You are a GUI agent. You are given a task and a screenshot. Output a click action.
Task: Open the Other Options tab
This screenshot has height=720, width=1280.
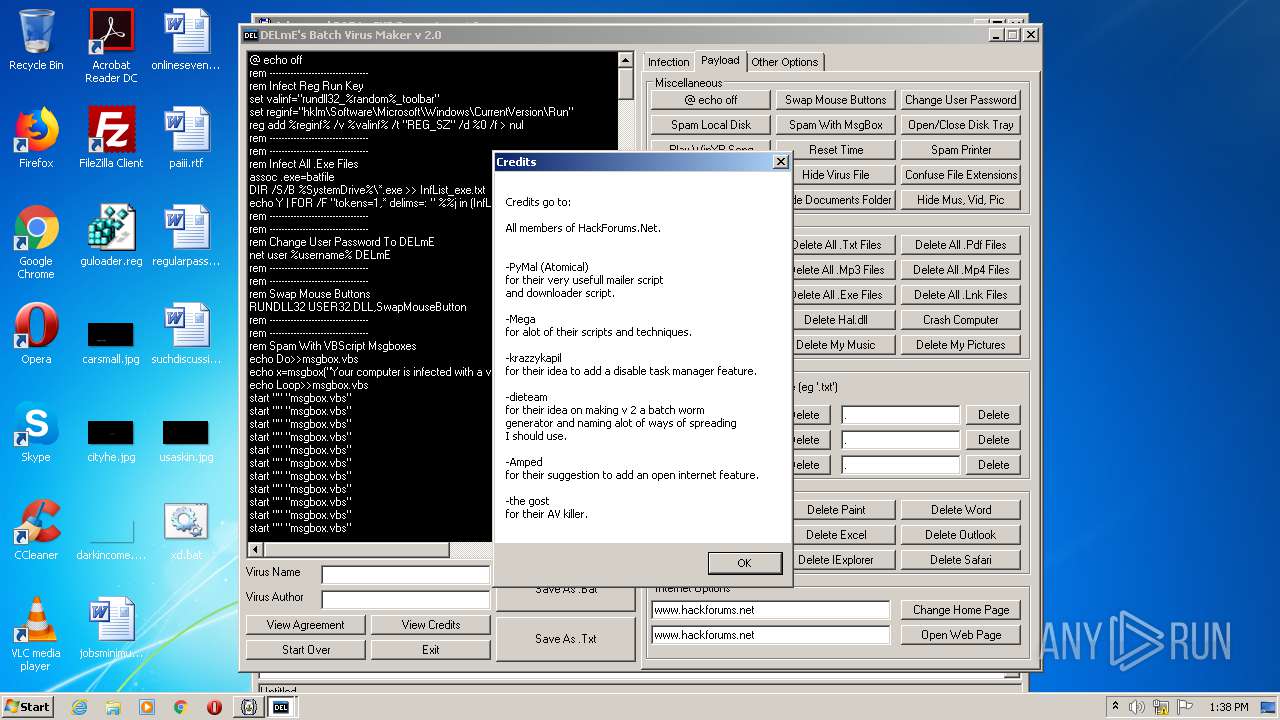point(785,62)
